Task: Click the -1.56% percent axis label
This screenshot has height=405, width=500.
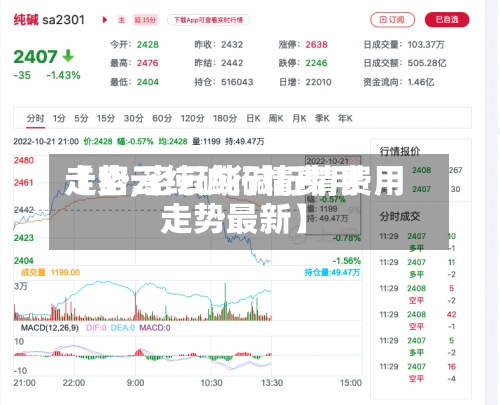Action: pyautogui.click(x=347, y=261)
